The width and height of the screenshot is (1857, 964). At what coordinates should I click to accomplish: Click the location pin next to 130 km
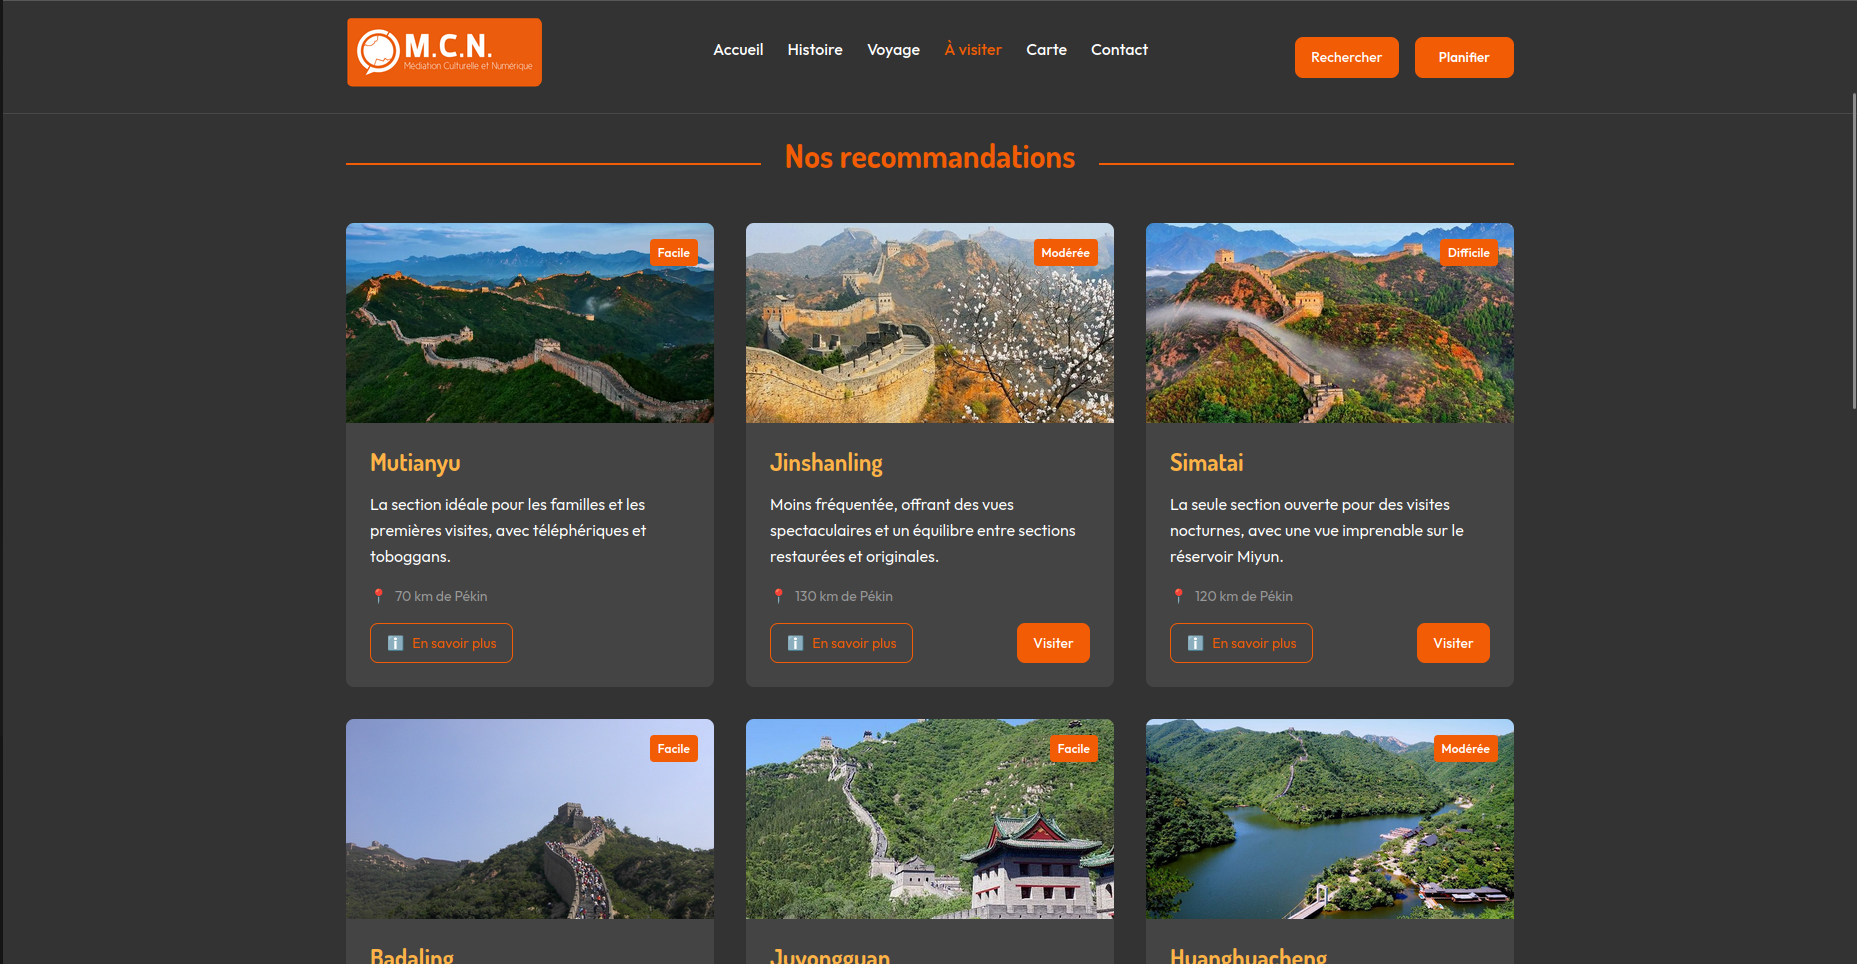coord(778,596)
